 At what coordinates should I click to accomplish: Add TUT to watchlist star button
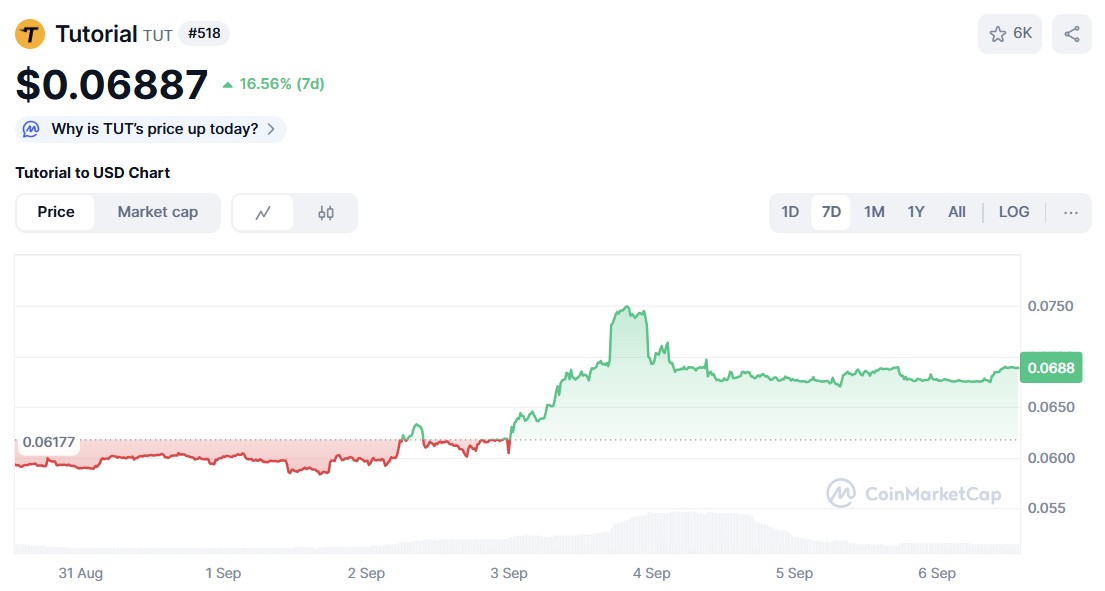coord(1009,34)
